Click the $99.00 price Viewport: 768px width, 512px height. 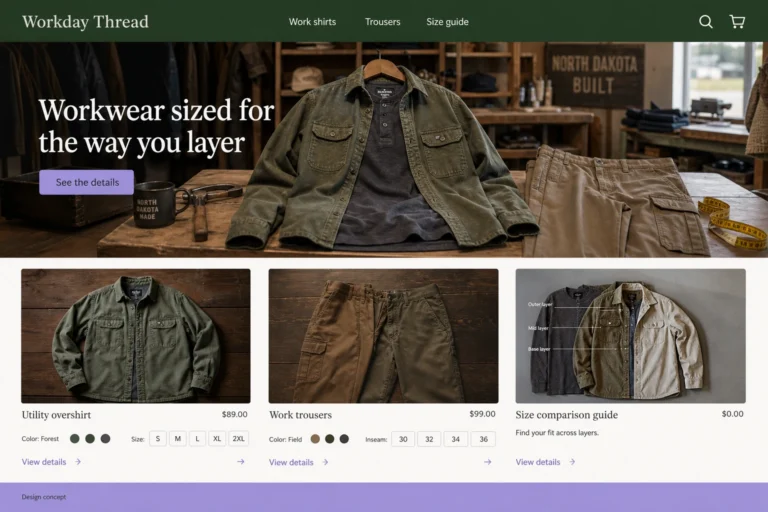point(482,414)
